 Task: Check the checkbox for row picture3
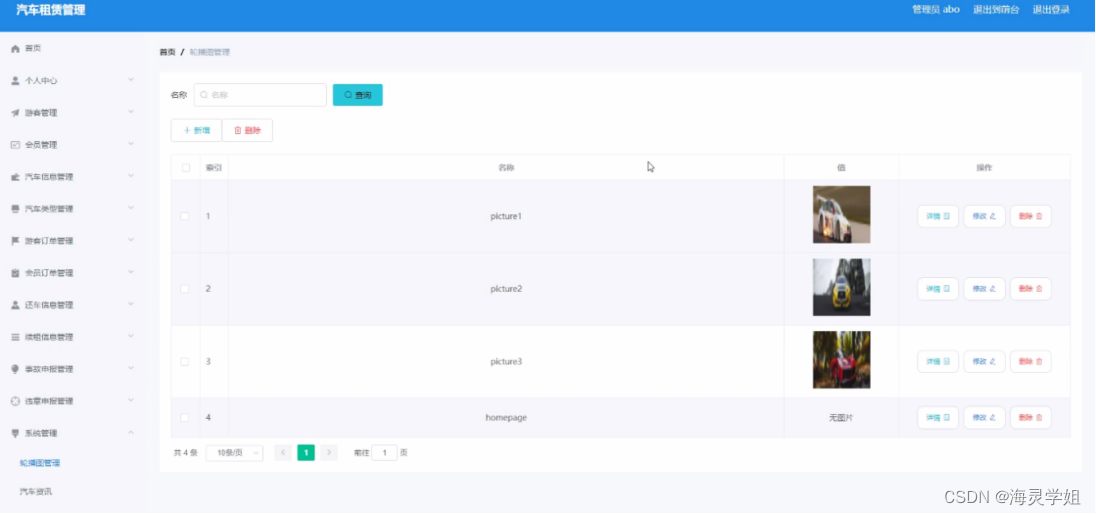(x=185, y=361)
